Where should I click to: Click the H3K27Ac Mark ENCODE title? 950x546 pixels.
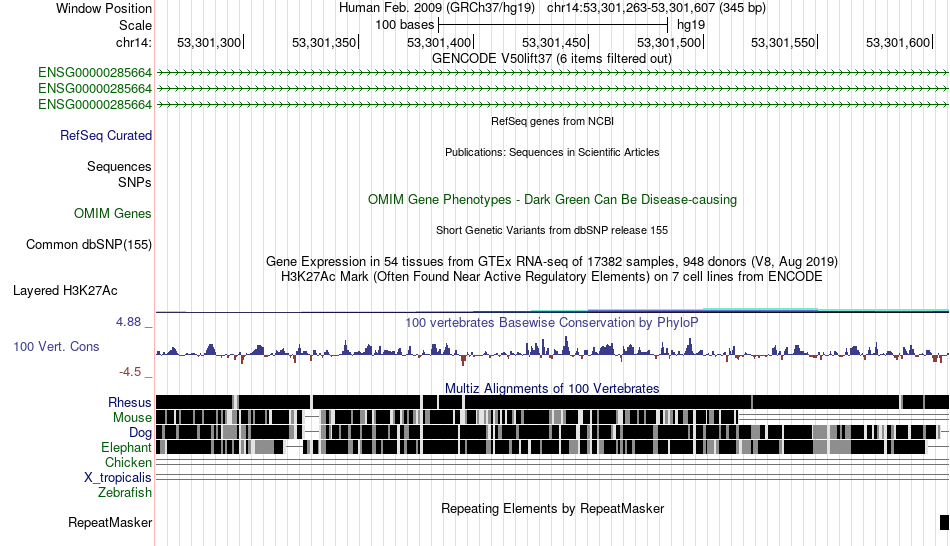[x=552, y=277]
